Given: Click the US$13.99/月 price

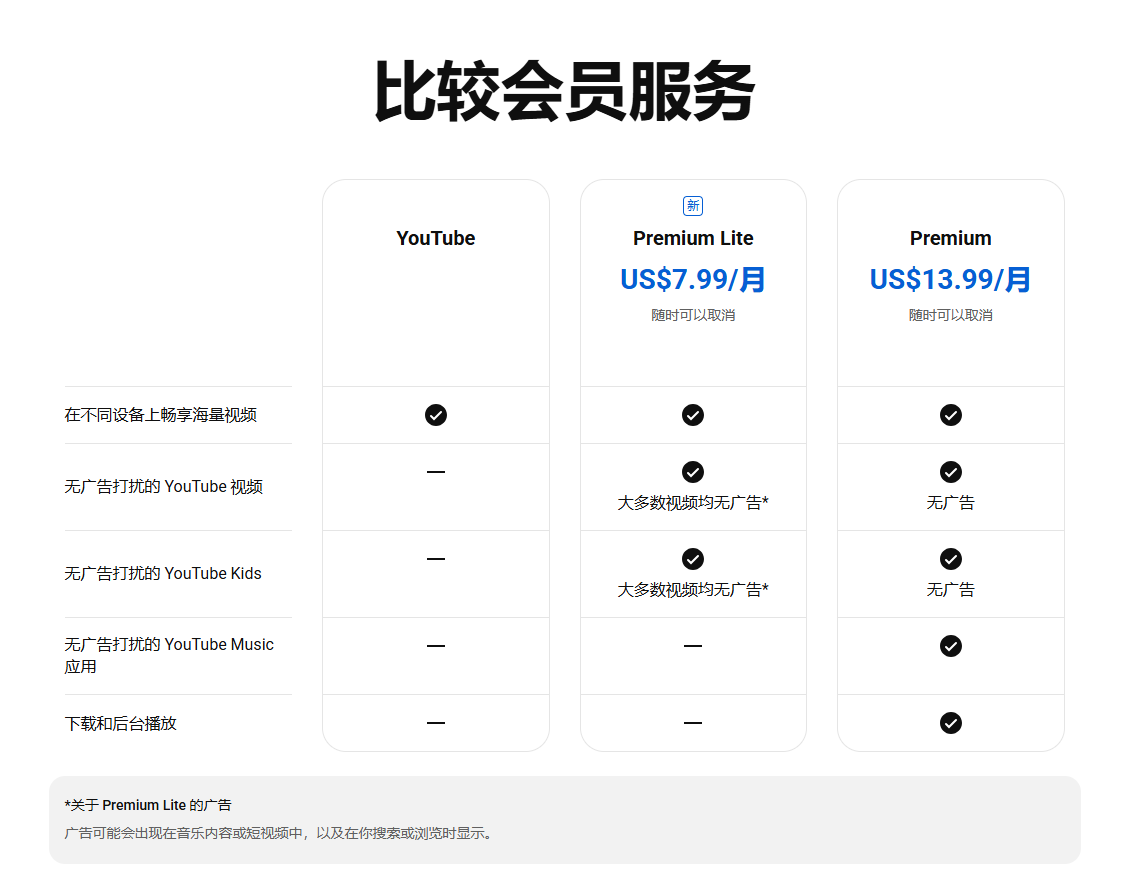Looking at the screenshot, I should 951,279.
